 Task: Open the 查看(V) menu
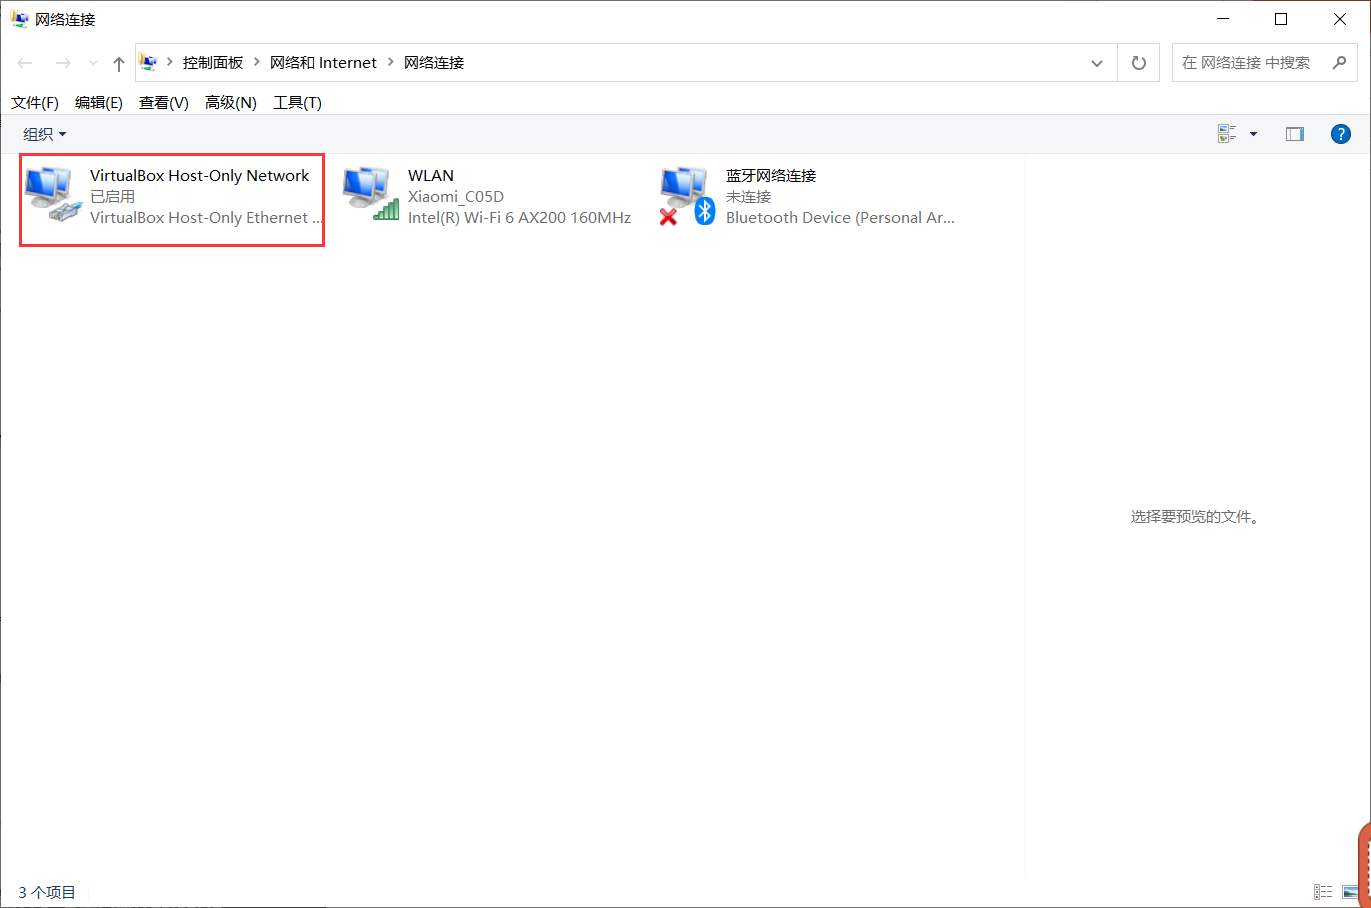[164, 103]
